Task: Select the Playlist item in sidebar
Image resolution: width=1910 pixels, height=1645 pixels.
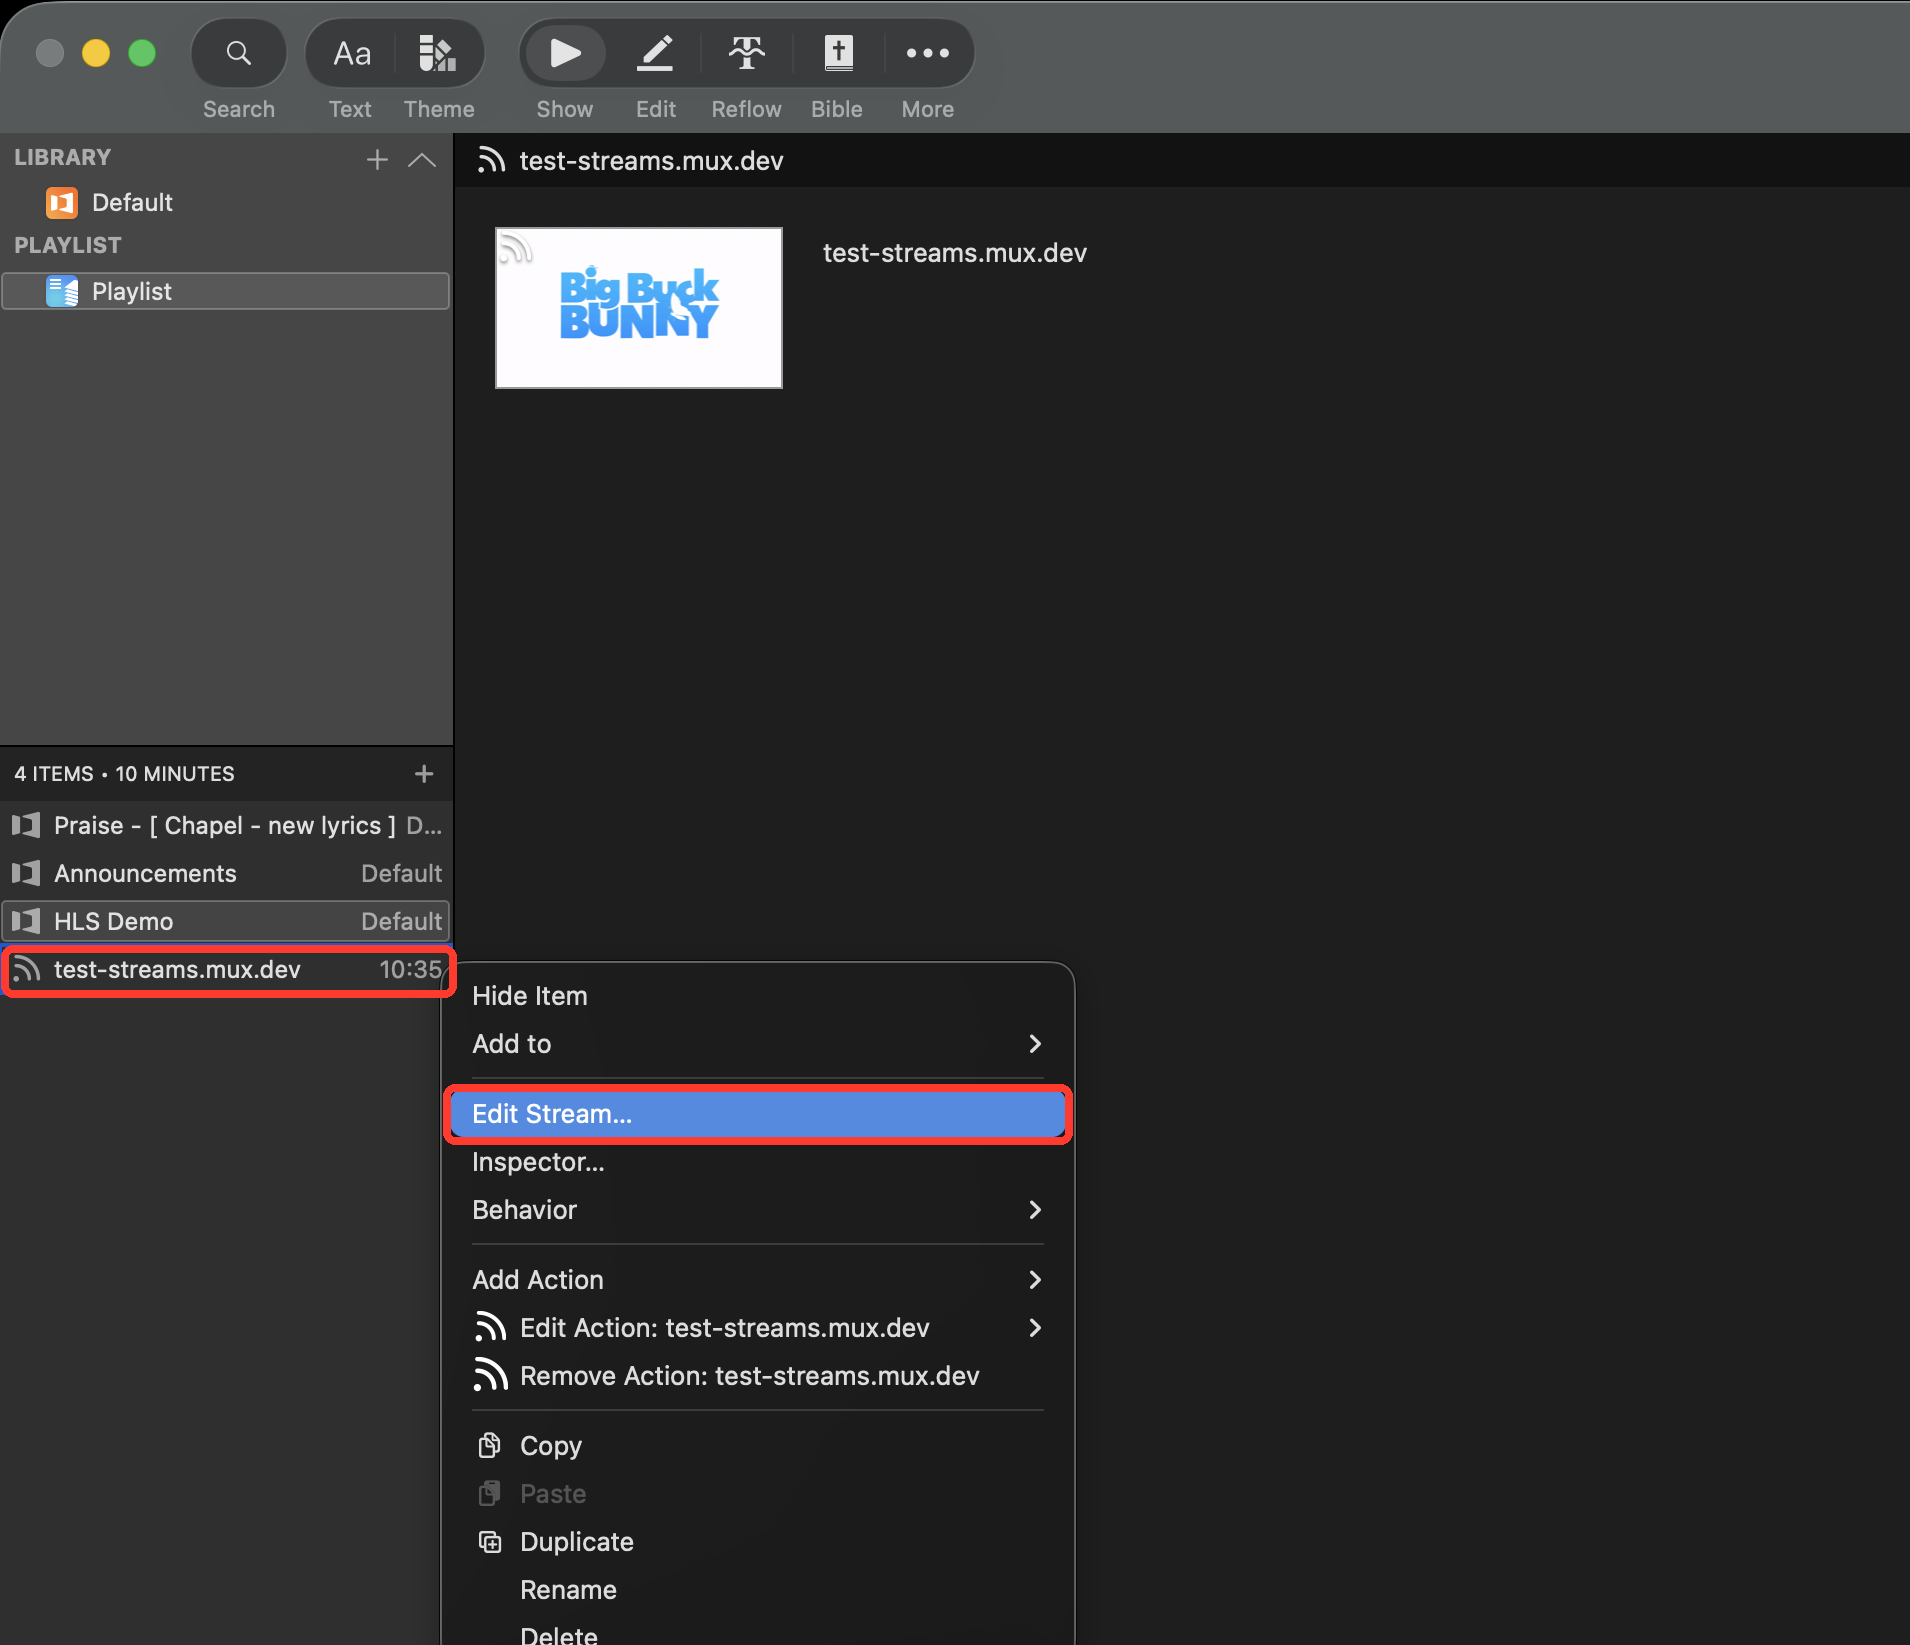Action: 226,291
